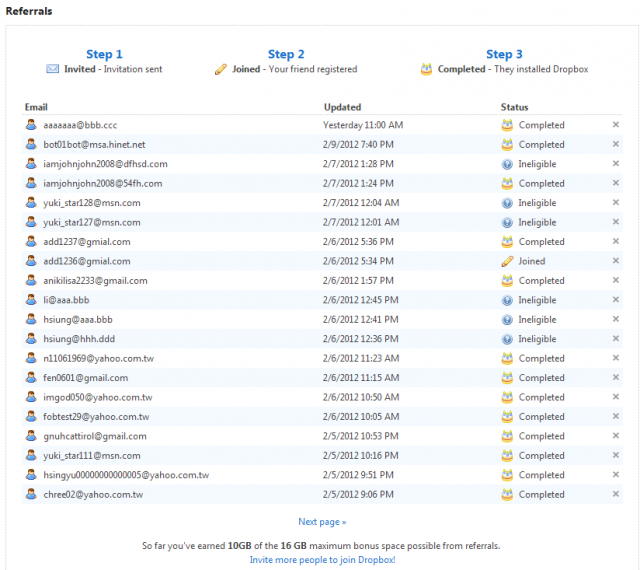Click the Step 1 heading
The image size is (640, 570).
pos(104,54)
